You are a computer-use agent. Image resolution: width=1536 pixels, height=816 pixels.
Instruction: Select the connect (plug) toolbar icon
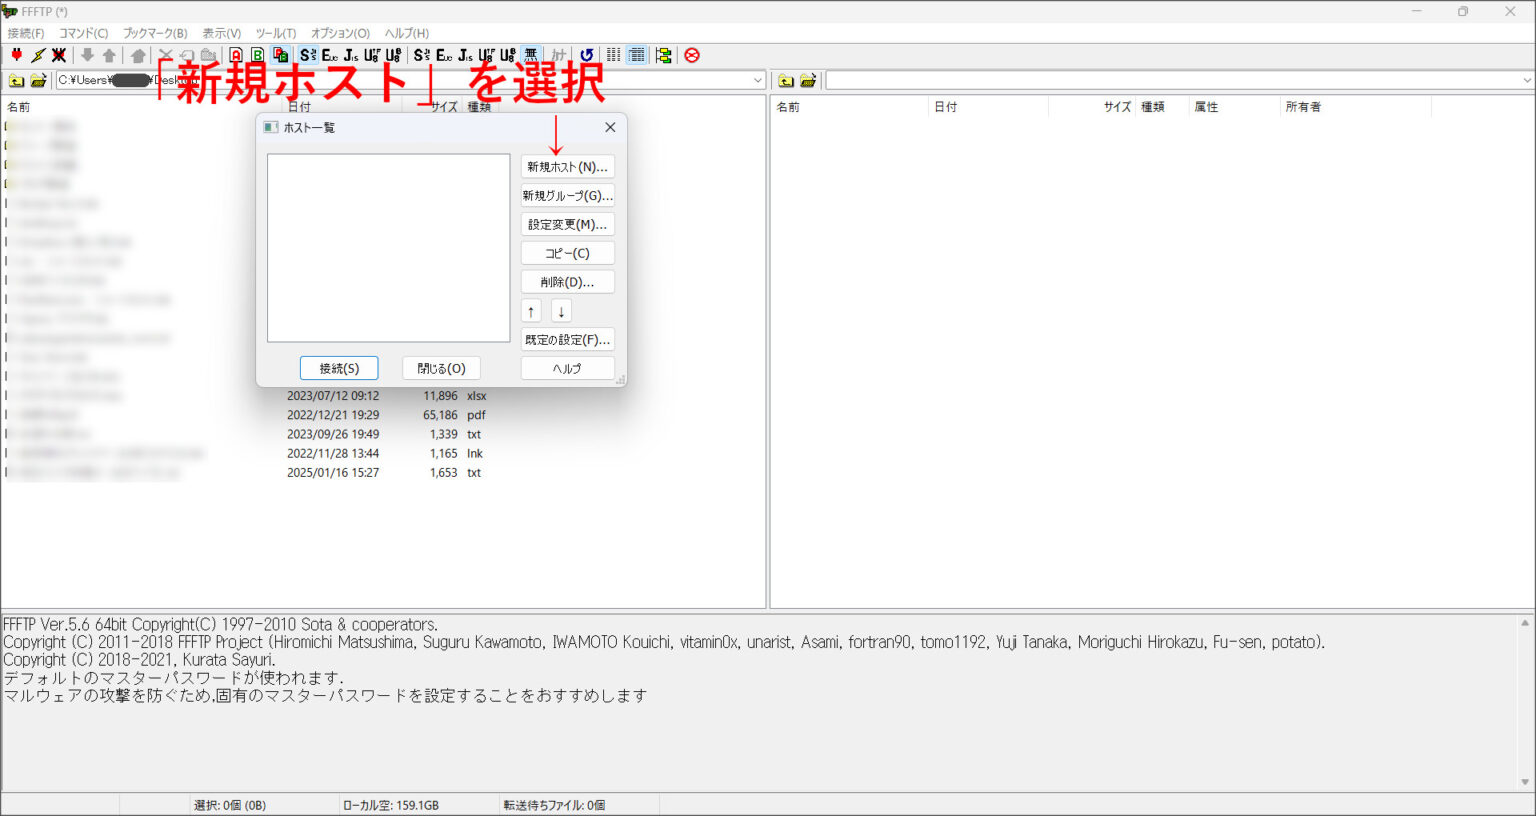click(x=17, y=55)
